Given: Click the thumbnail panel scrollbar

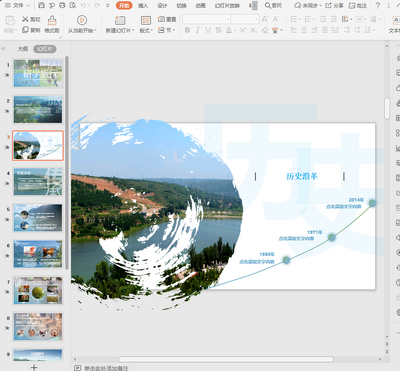Looking at the screenshot, I should coord(67,163).
